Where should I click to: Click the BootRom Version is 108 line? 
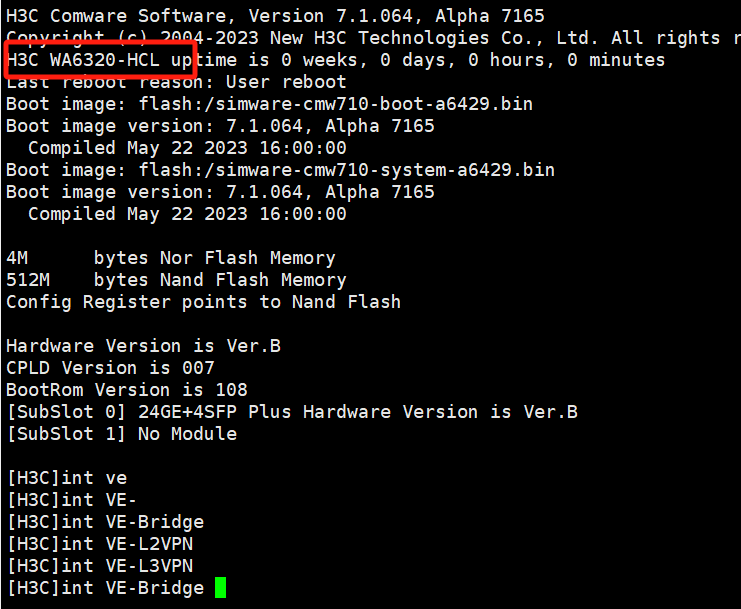pyautogui.click(x=126, y=390)
